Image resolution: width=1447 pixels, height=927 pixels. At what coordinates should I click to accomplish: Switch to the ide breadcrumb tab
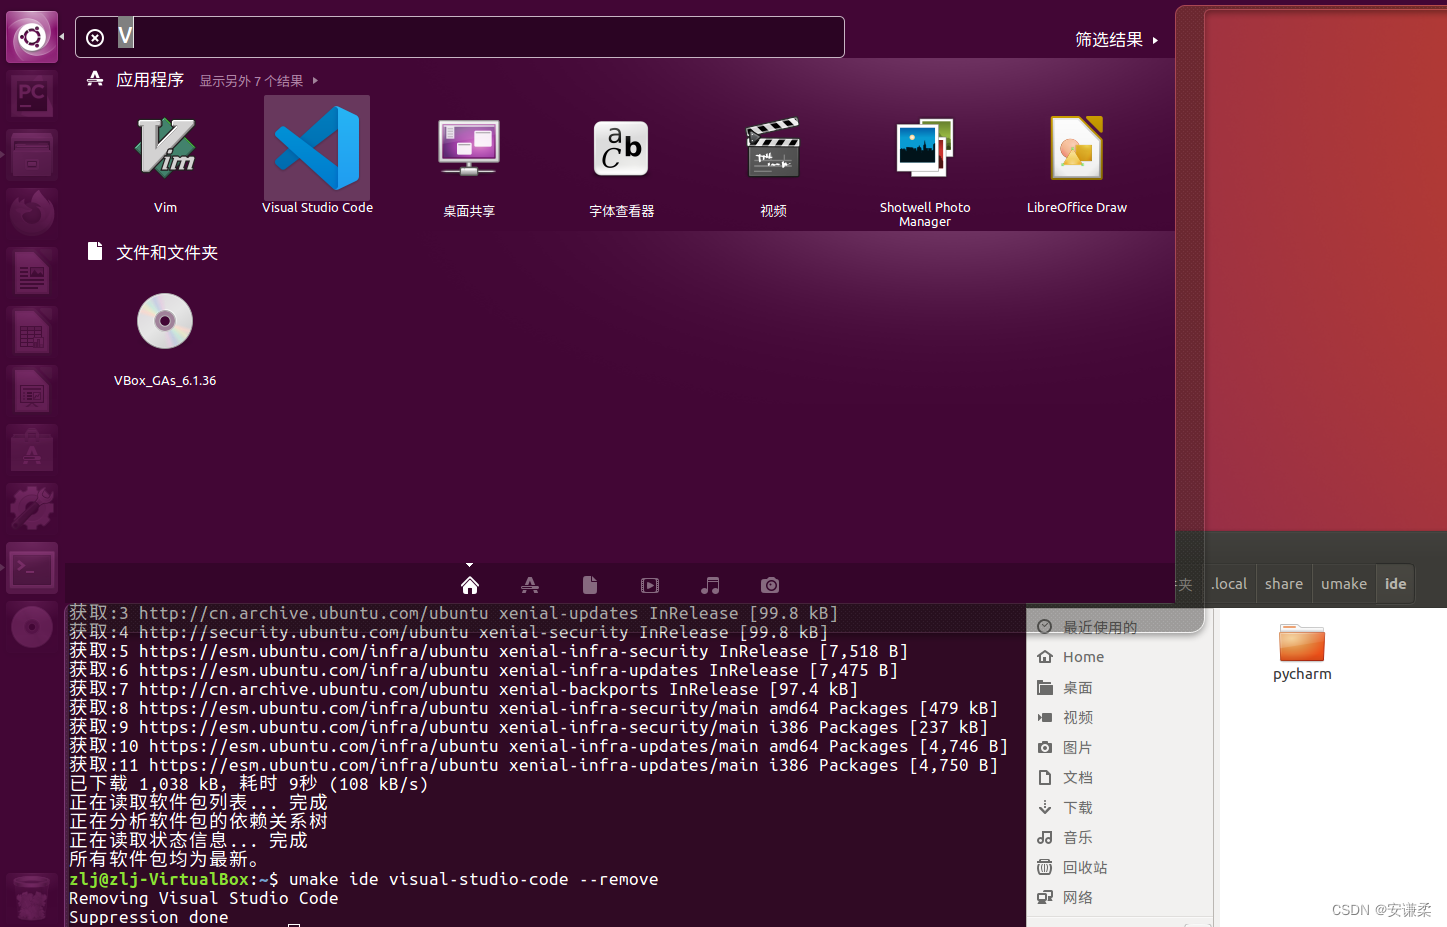(x=1394, y=583)
